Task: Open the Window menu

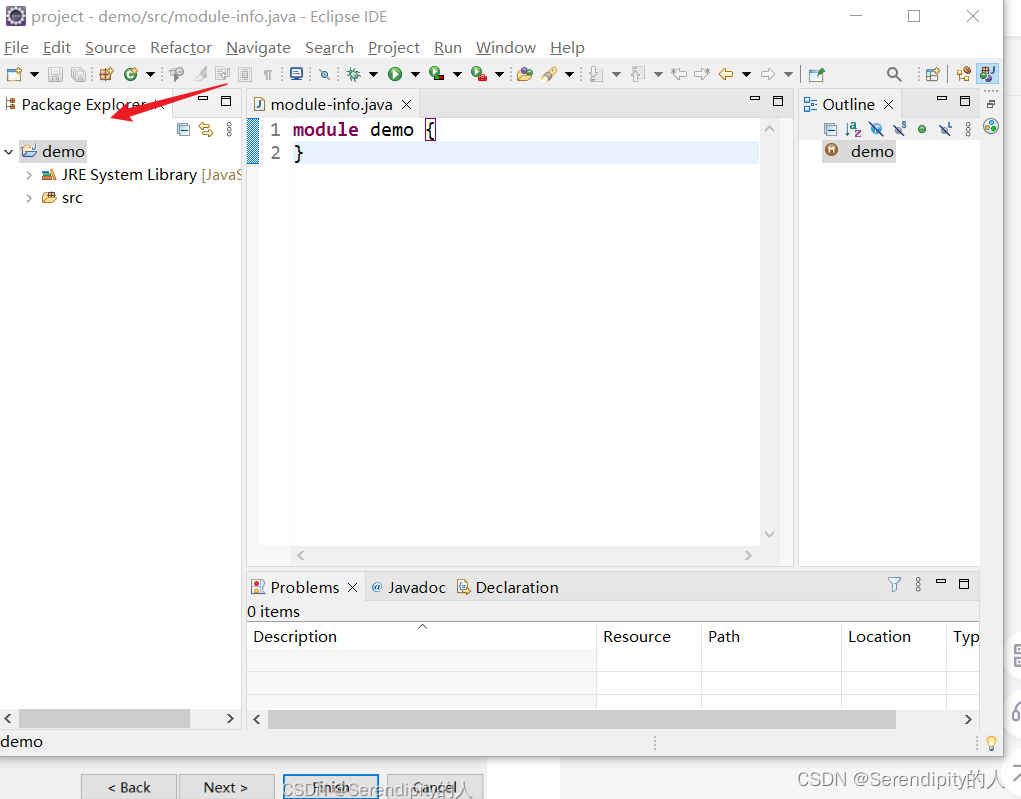Action: click(x=506, y=48)
